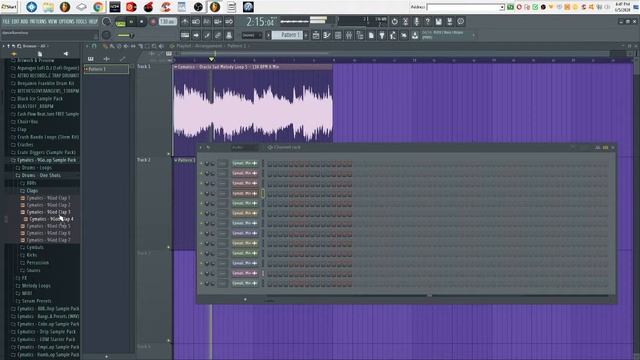The height and width of the screenshot is (360, 640).
Task: Click the view channel rack icon
Action: click(x=338, y=36)
